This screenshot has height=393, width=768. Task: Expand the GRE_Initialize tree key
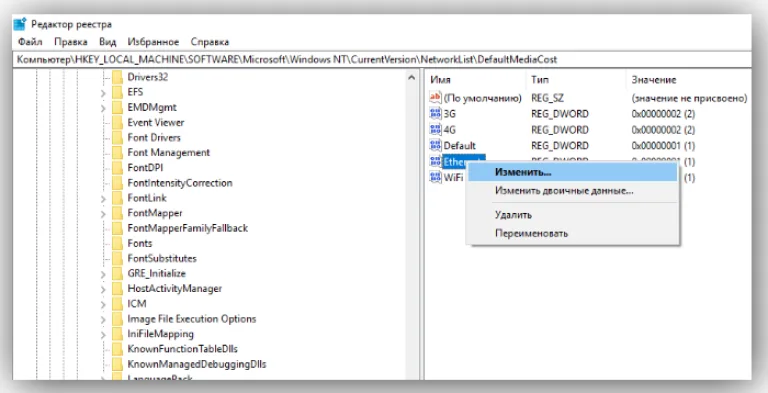pyautogui.click(x=103, y=274)
